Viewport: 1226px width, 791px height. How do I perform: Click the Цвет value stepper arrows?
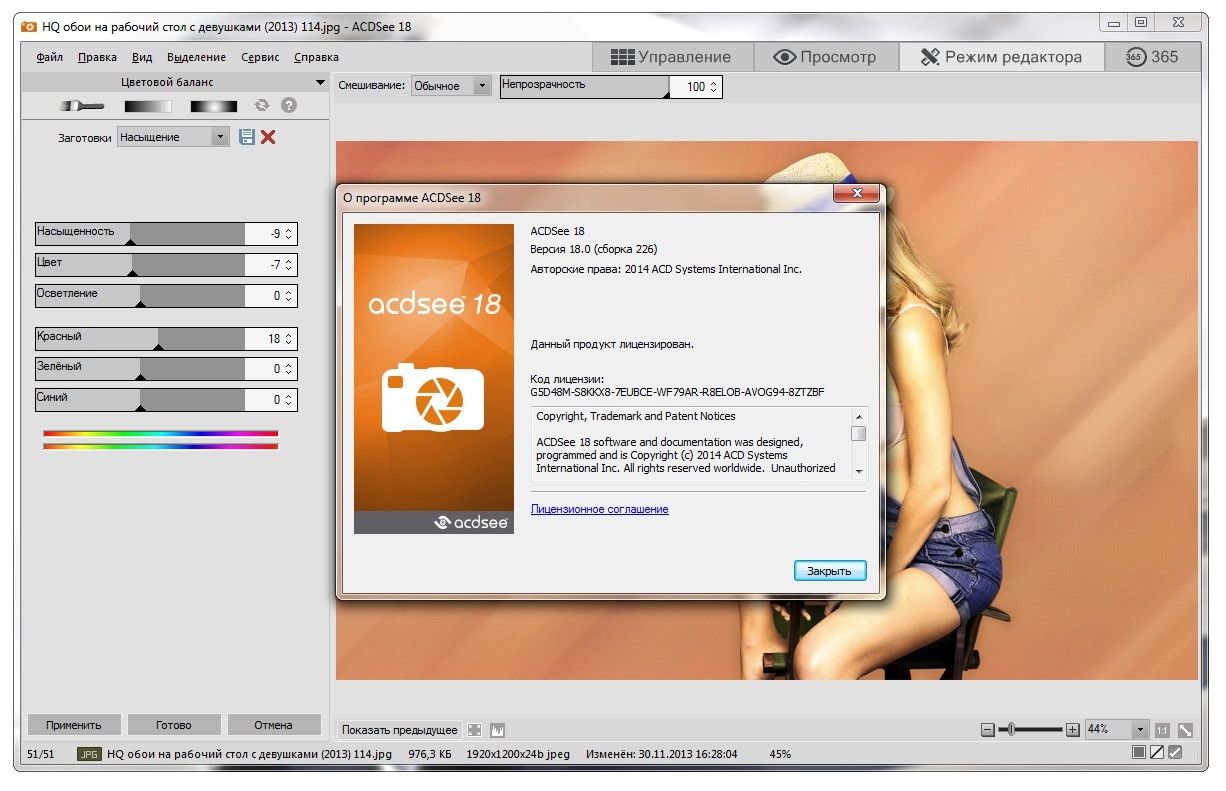[x=289, y=265]
